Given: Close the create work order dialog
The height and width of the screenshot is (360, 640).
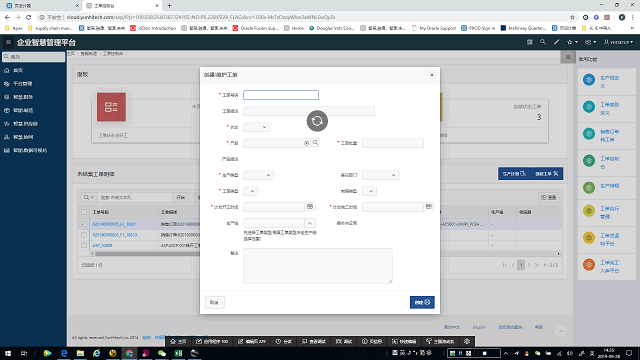Looking at the screenshot, I should click(432, 75).
